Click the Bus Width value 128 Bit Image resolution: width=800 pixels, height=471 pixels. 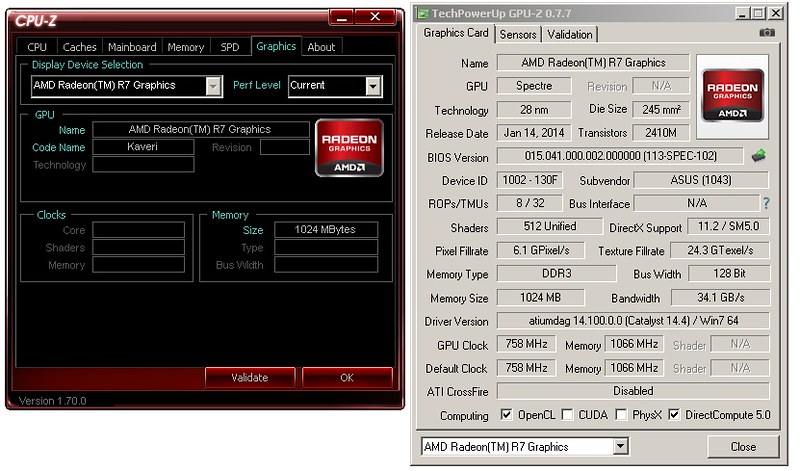(729, 273)
